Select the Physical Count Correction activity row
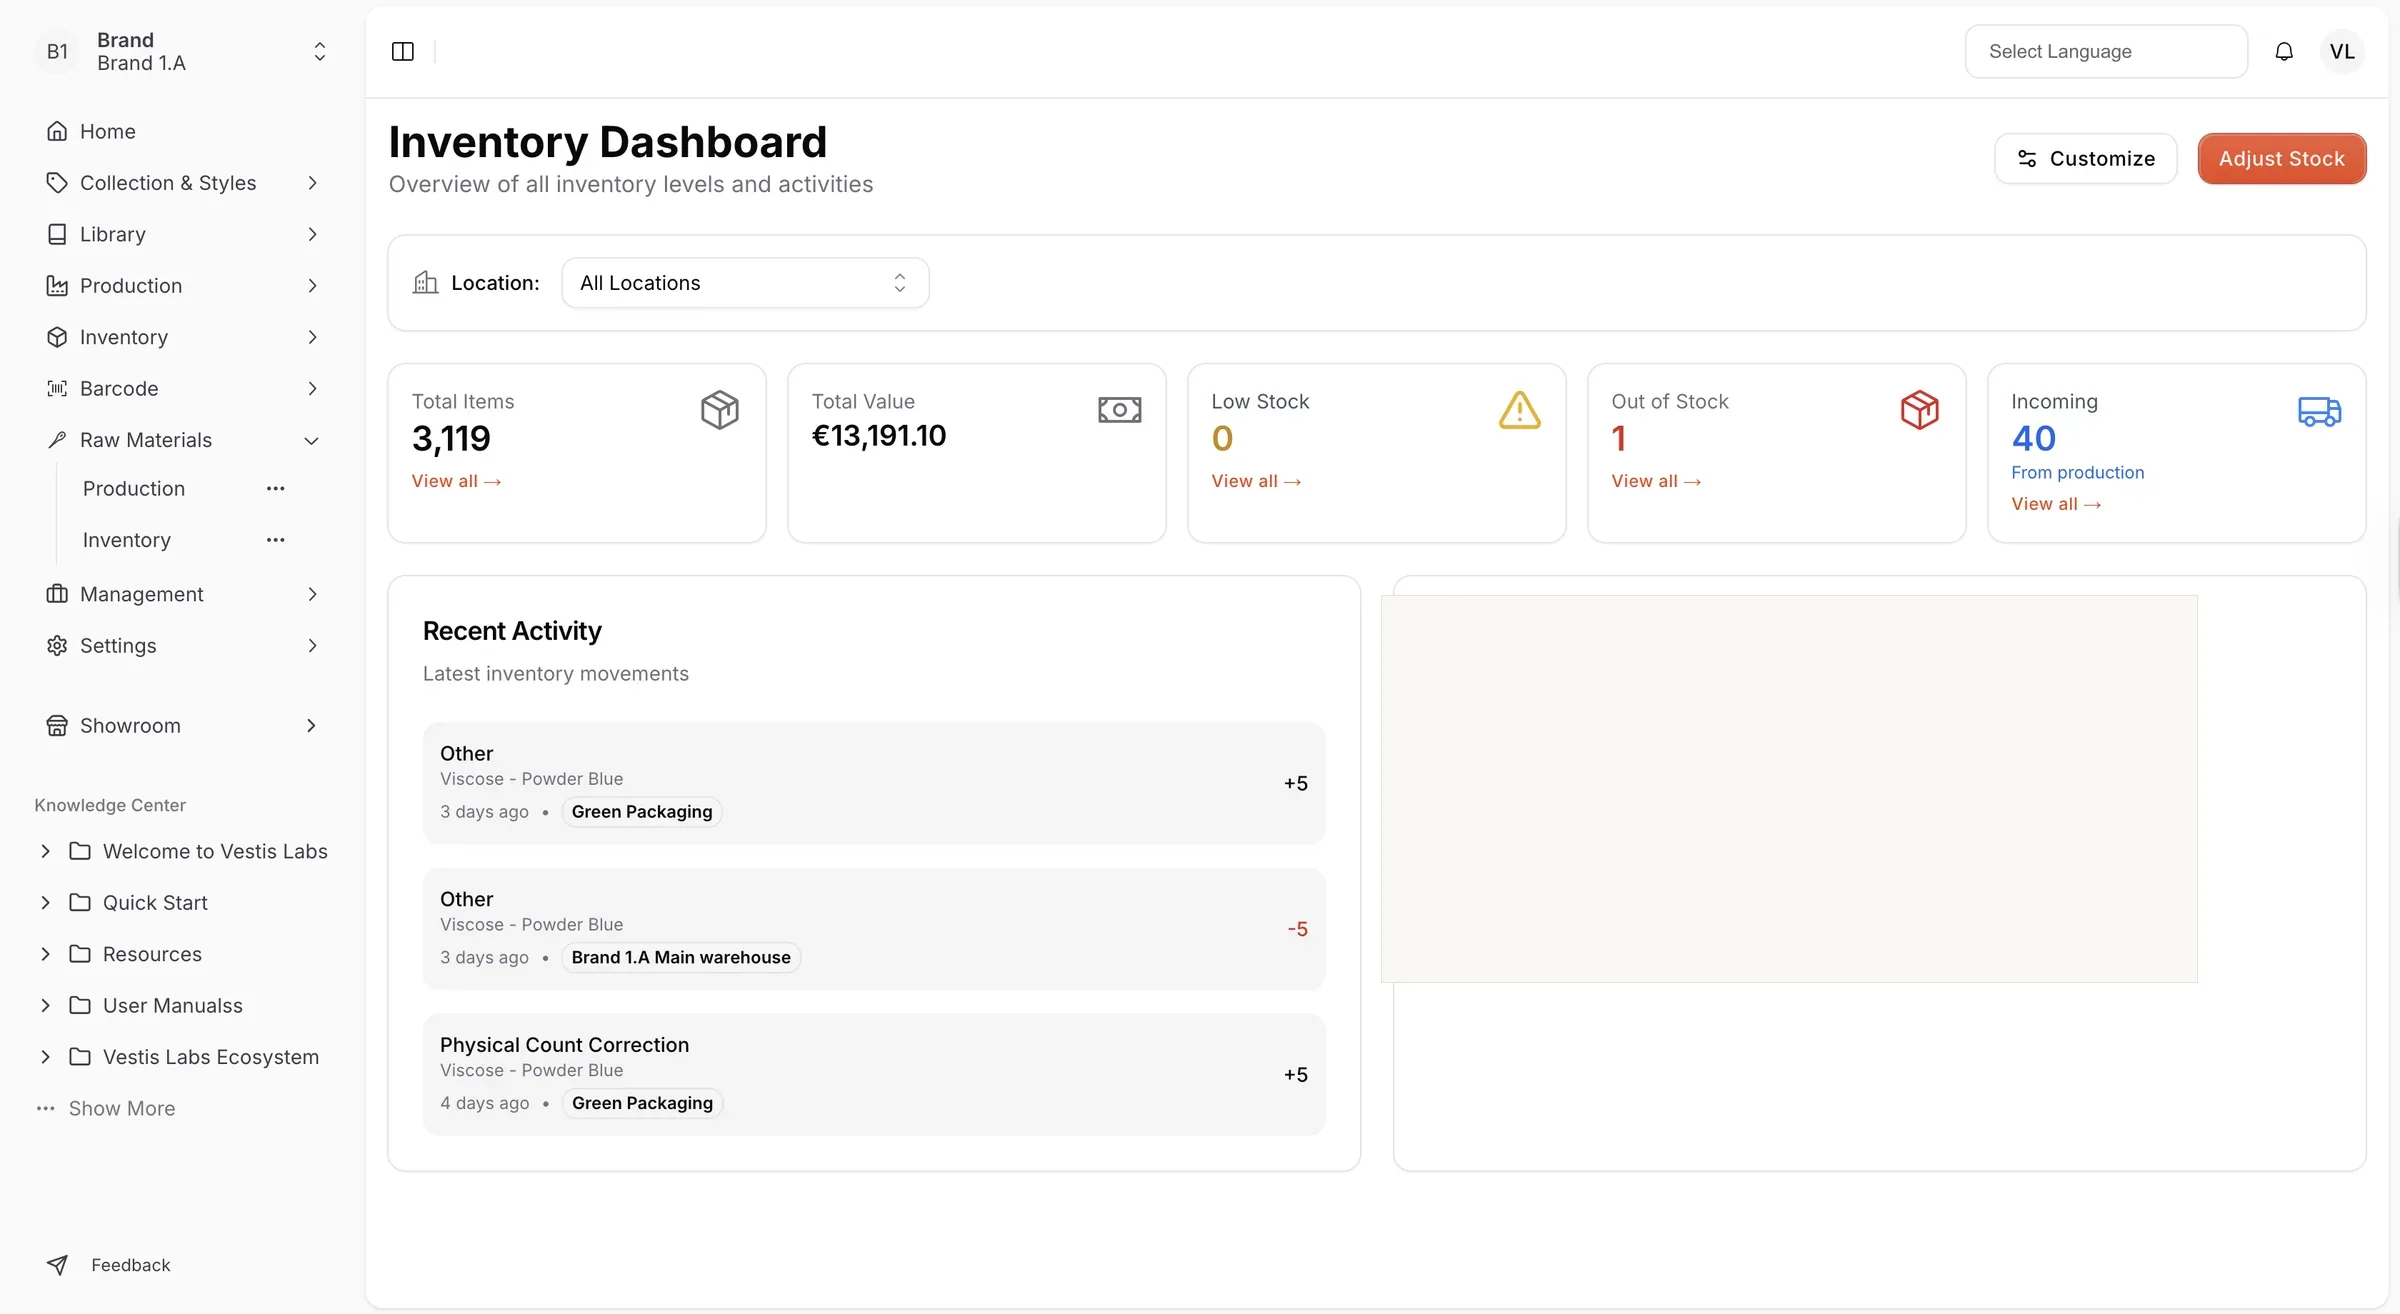Image resolution: width=2400 pixels, height=1314 pixels. 874,1074
